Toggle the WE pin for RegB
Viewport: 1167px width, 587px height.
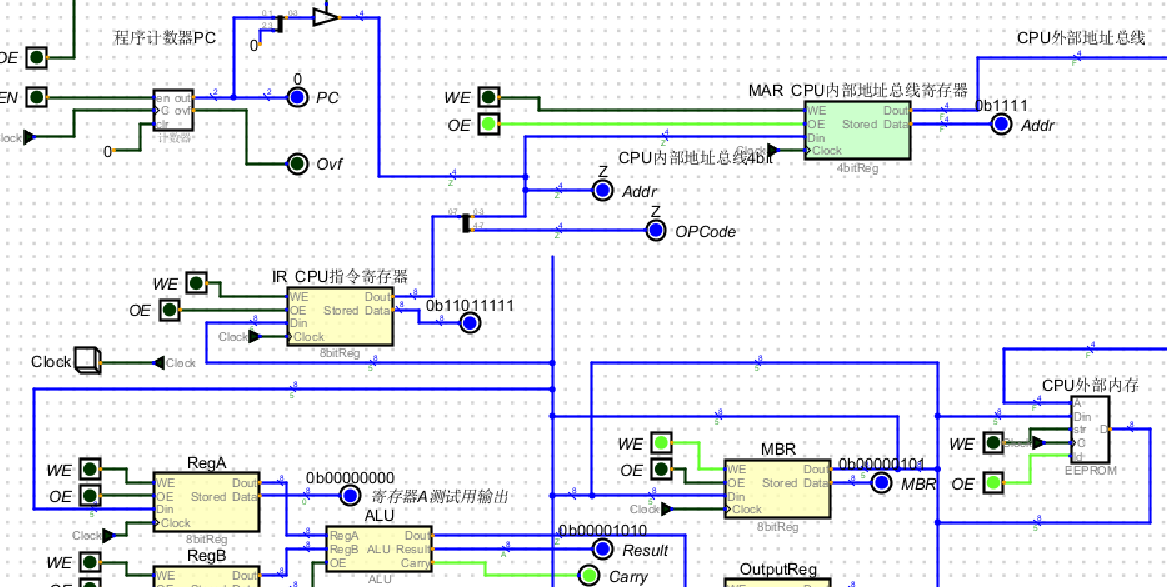[89, 562]
